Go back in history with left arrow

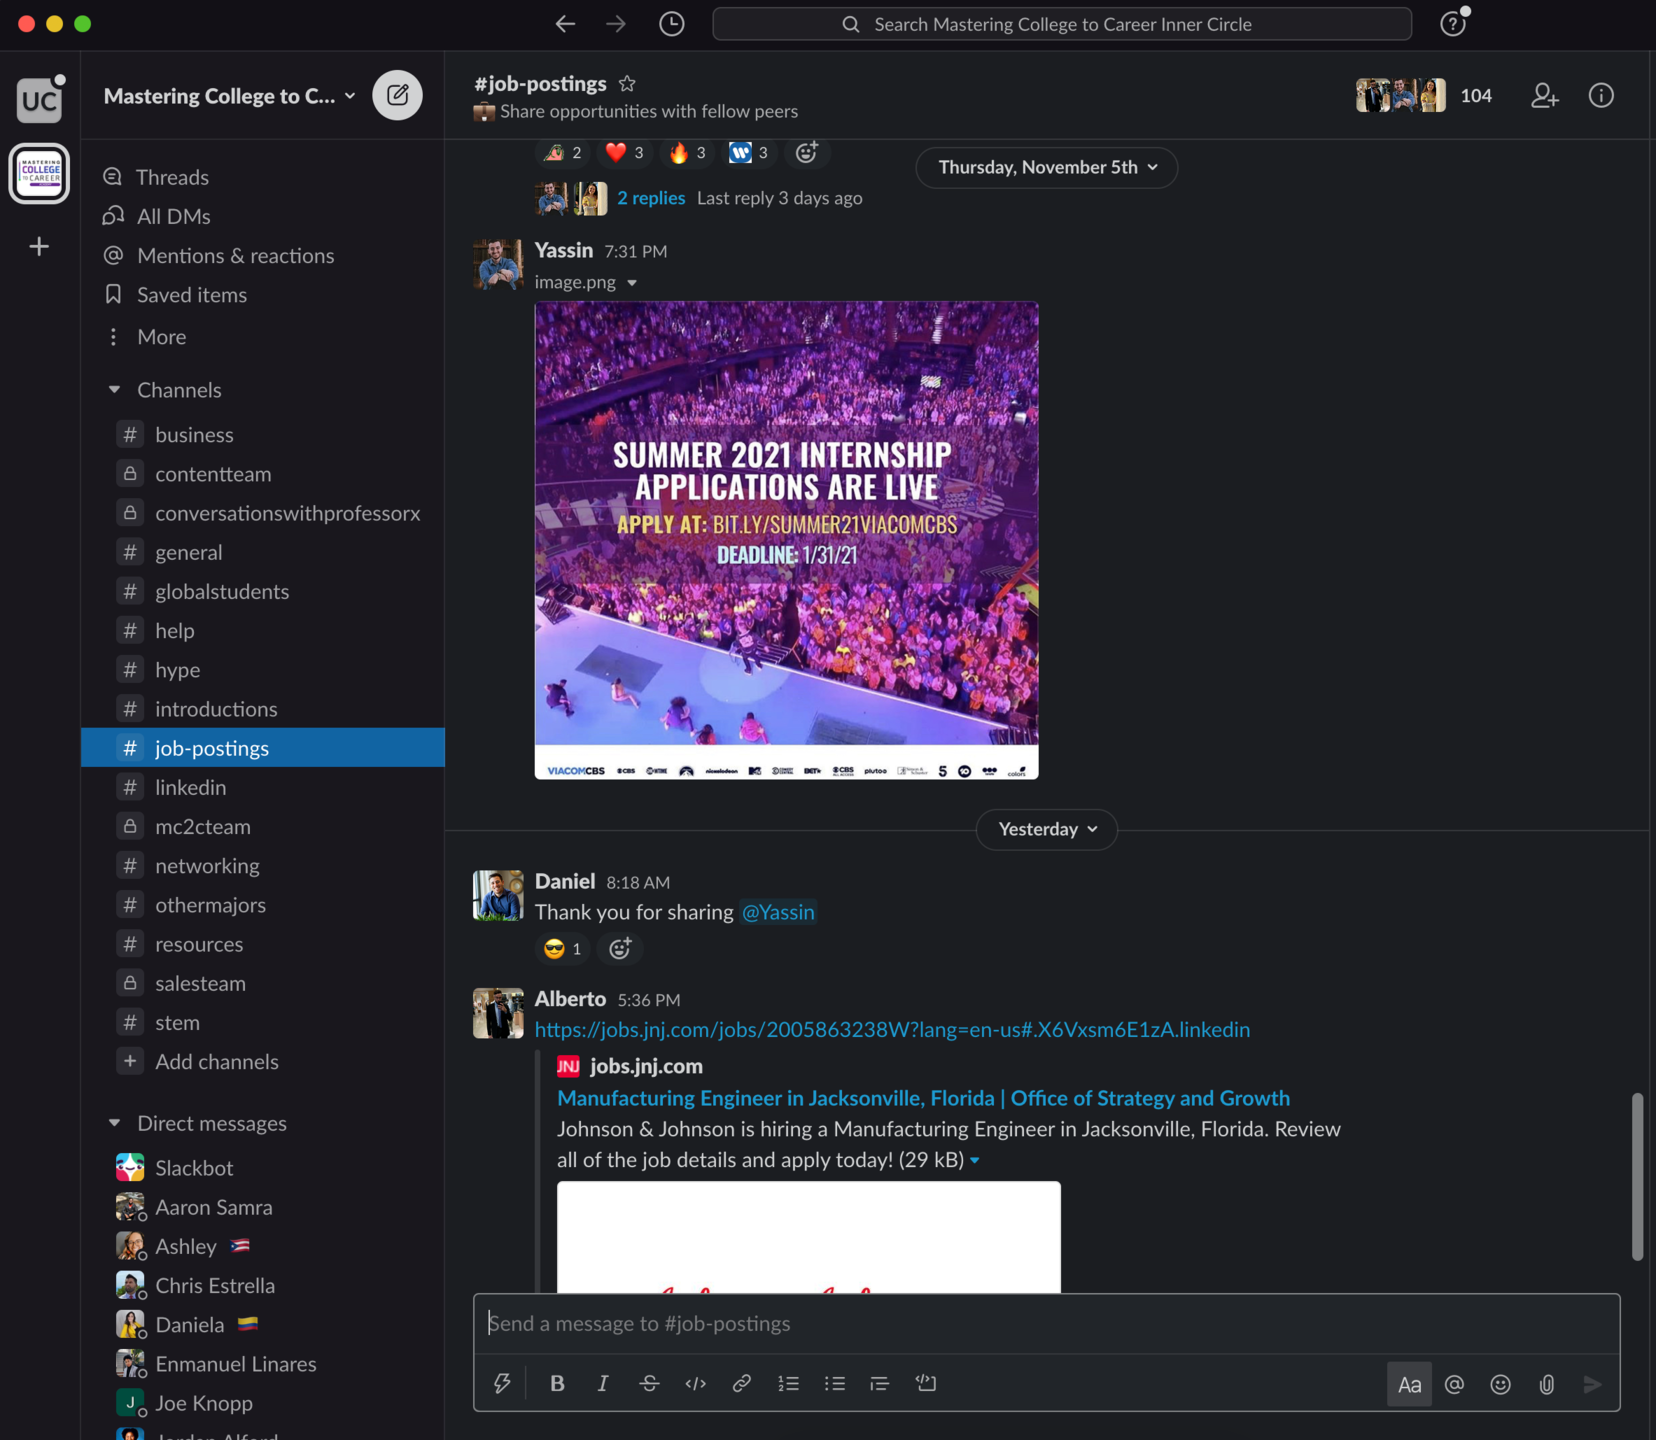click(x=565, y=24)
